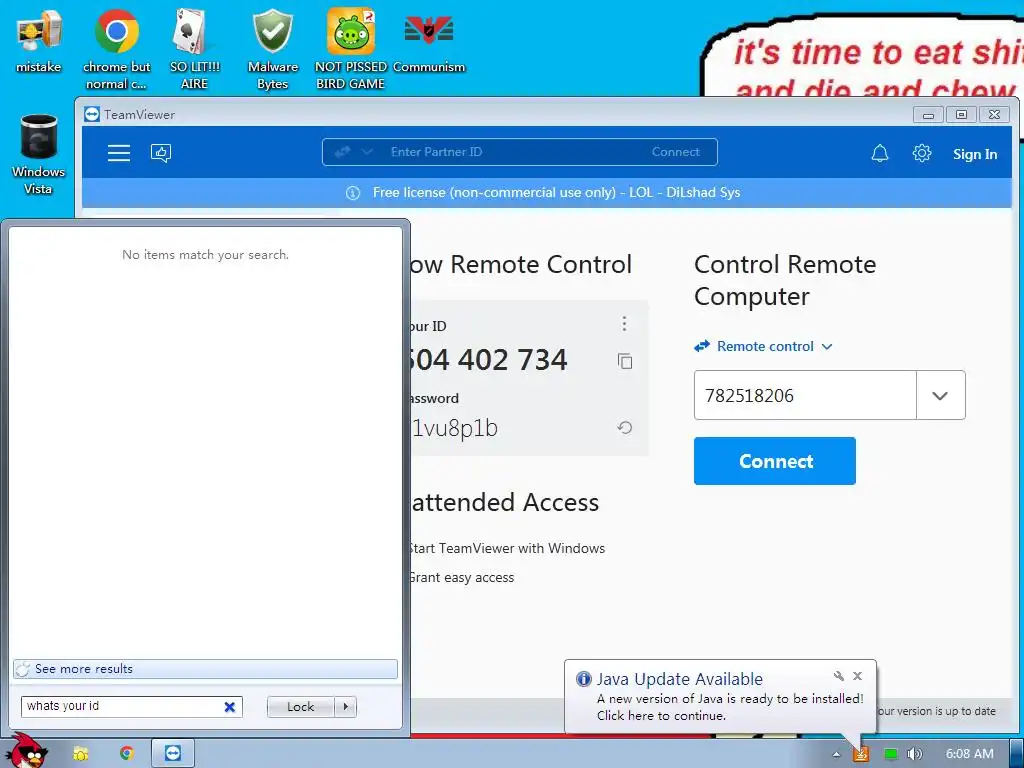Click the partner ID field containing 782518206
The height and width of the screenshot is (768, 1024).
pyautogui.click(x=805, y=395)
